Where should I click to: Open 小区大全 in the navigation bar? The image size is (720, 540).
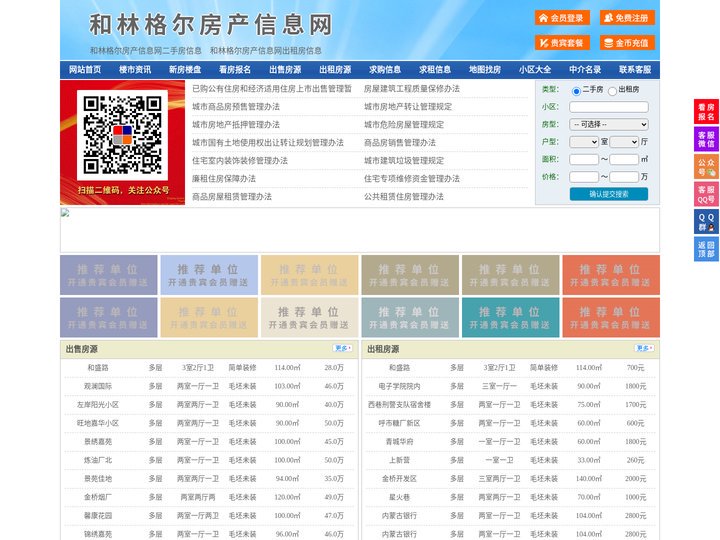pos(535,70)
